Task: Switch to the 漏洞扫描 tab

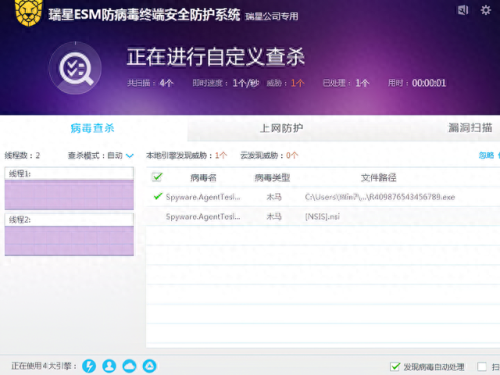Action: pos(470,128)
